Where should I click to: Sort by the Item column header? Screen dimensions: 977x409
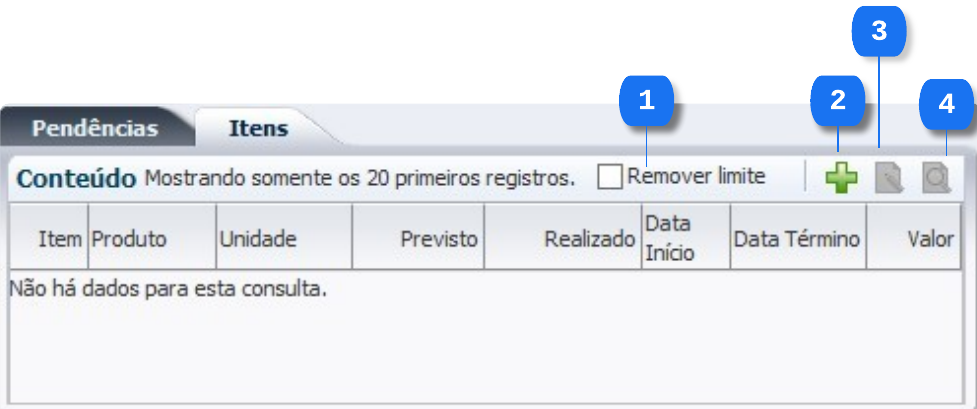point(49,237)
